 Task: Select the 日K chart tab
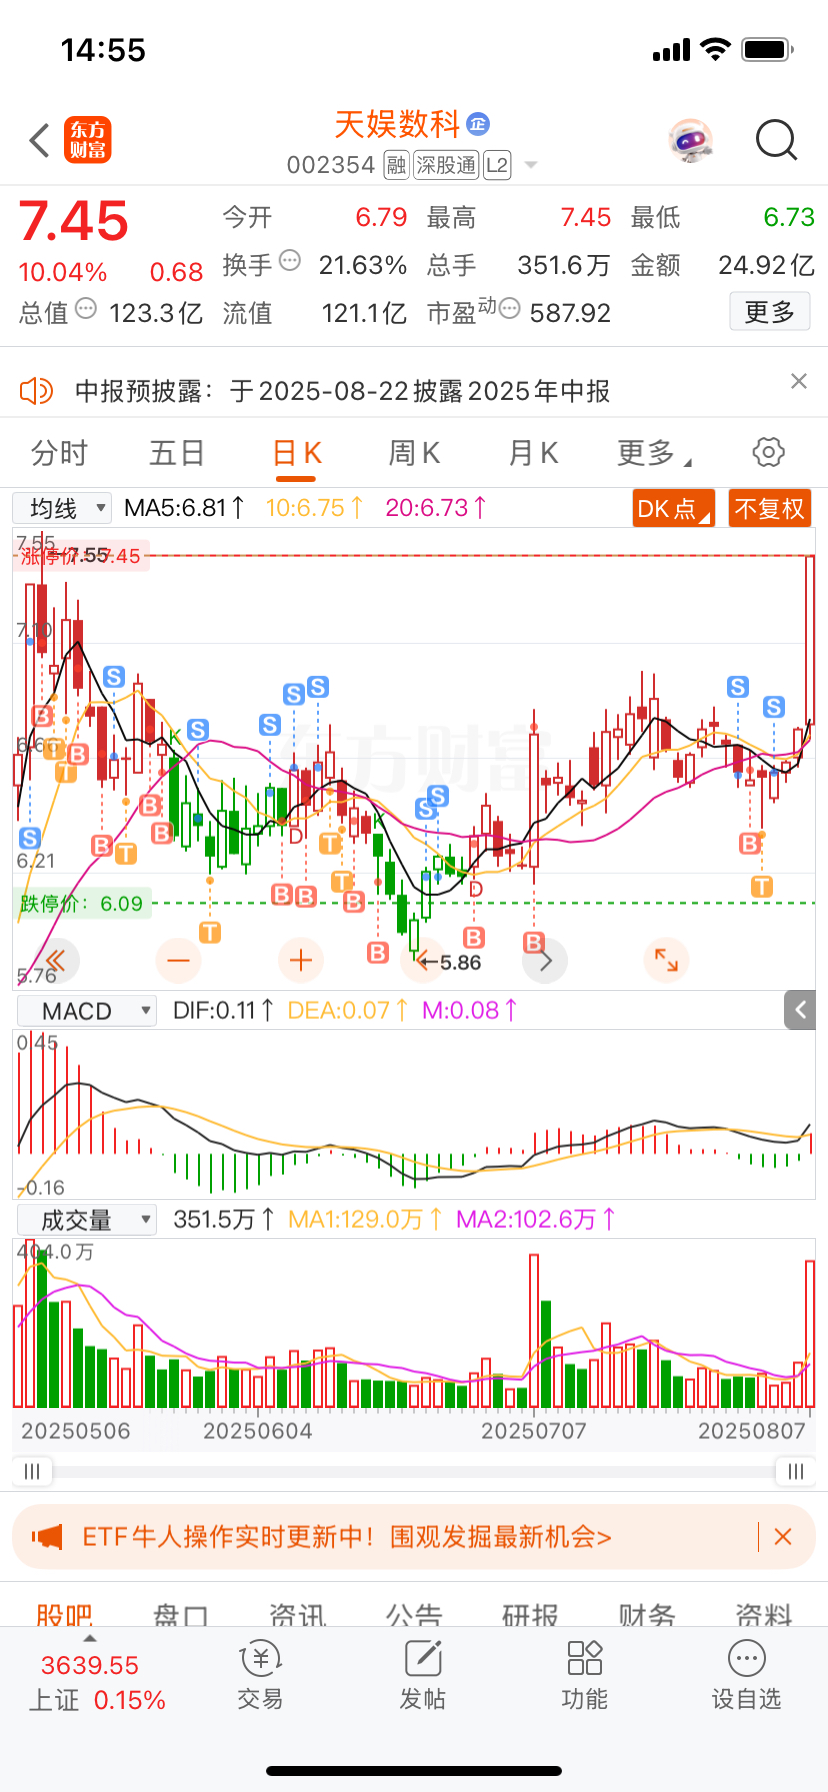click(x=297, y=453)
